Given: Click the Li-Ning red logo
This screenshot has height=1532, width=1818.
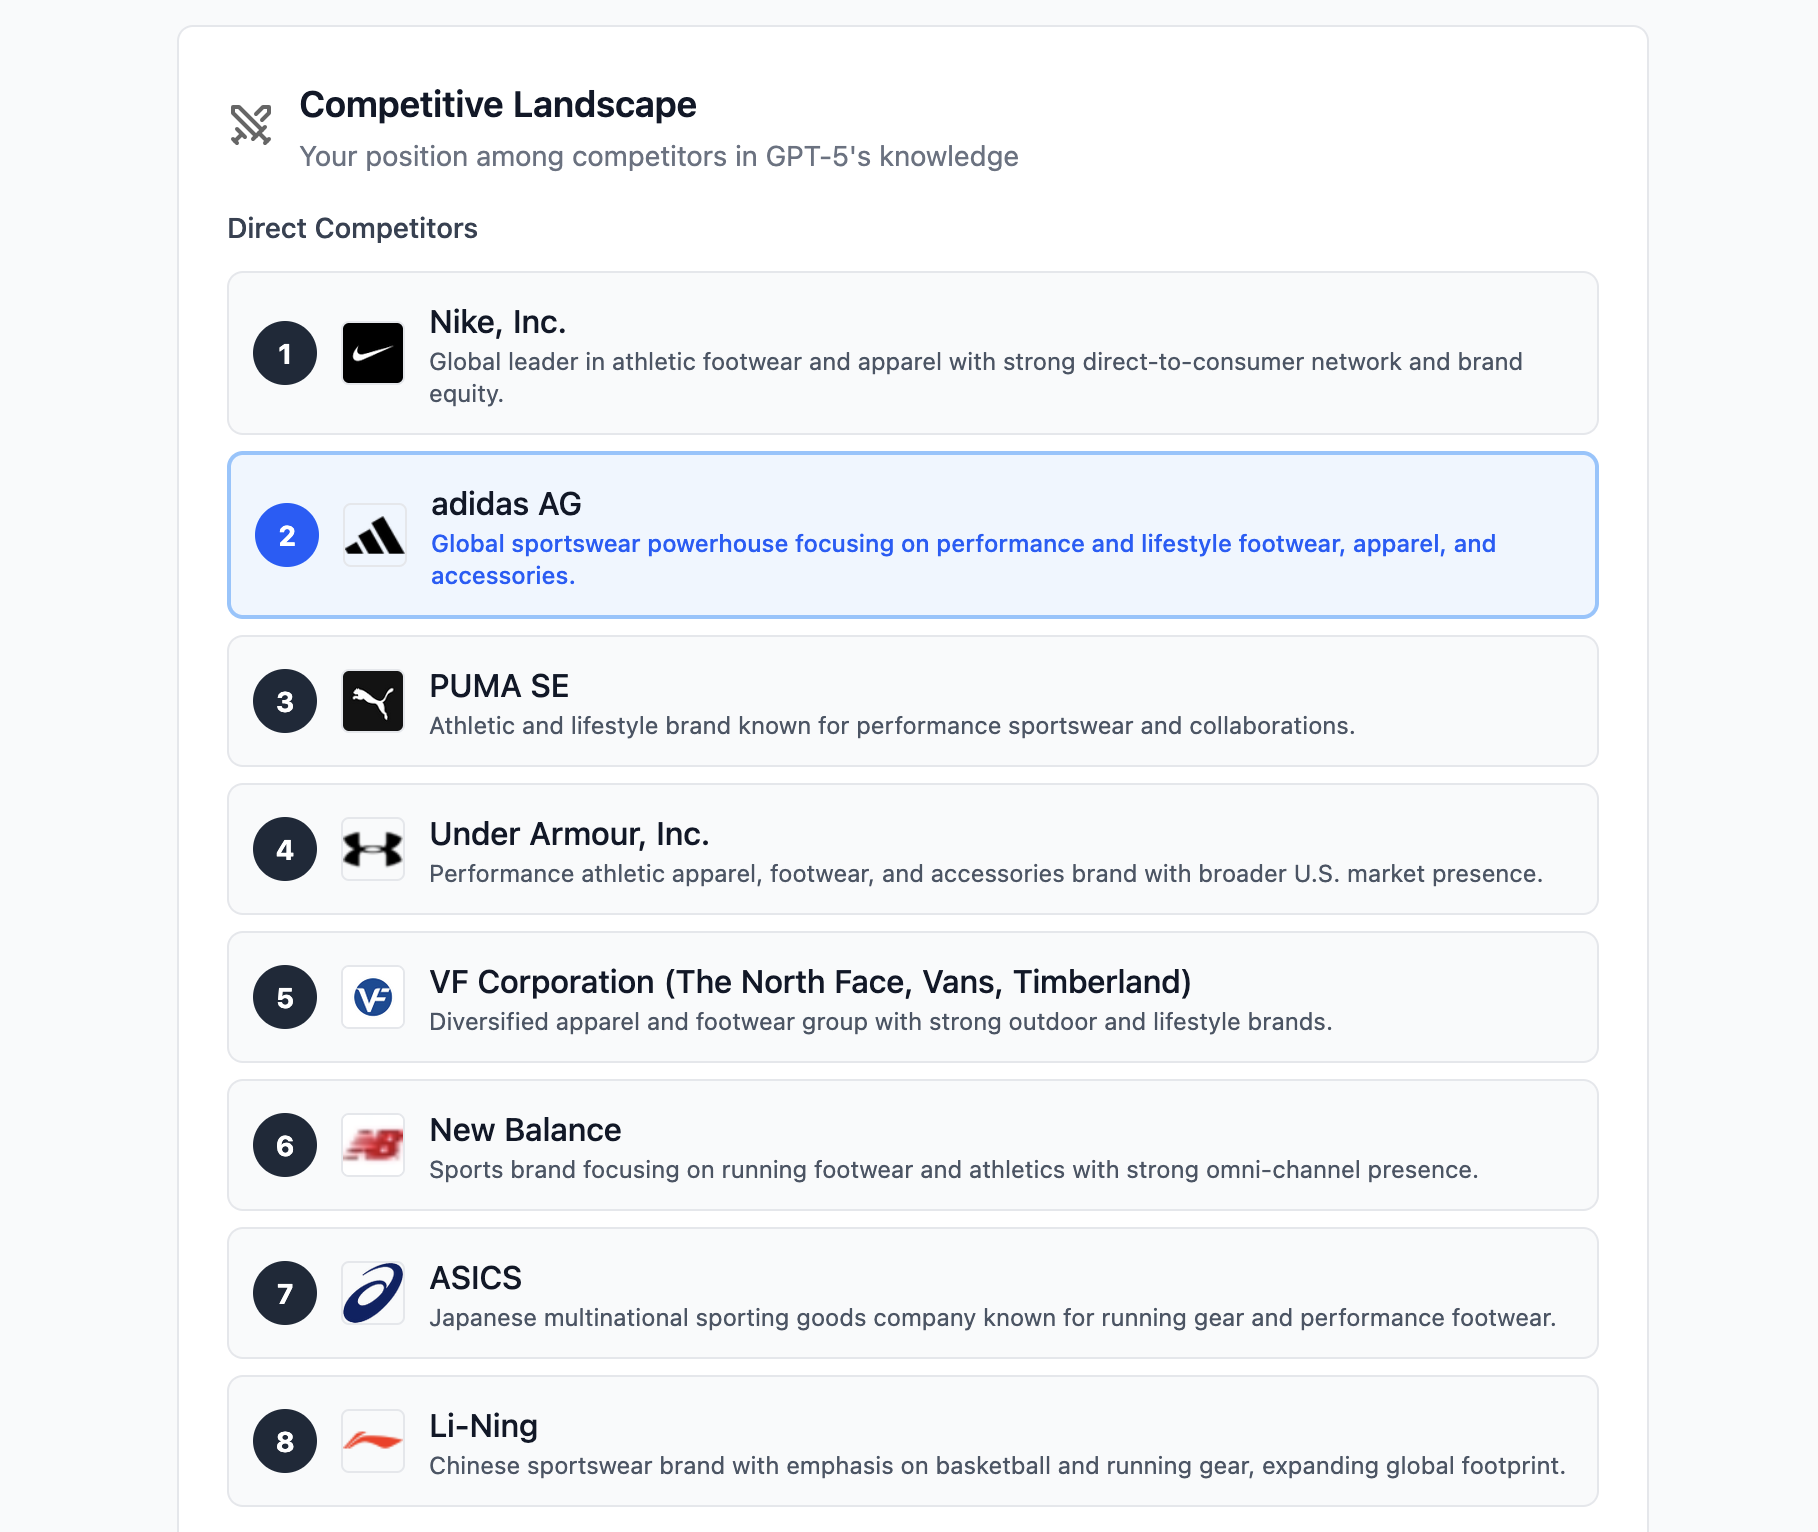Looking at the screenshot, I should [373, 1441].
